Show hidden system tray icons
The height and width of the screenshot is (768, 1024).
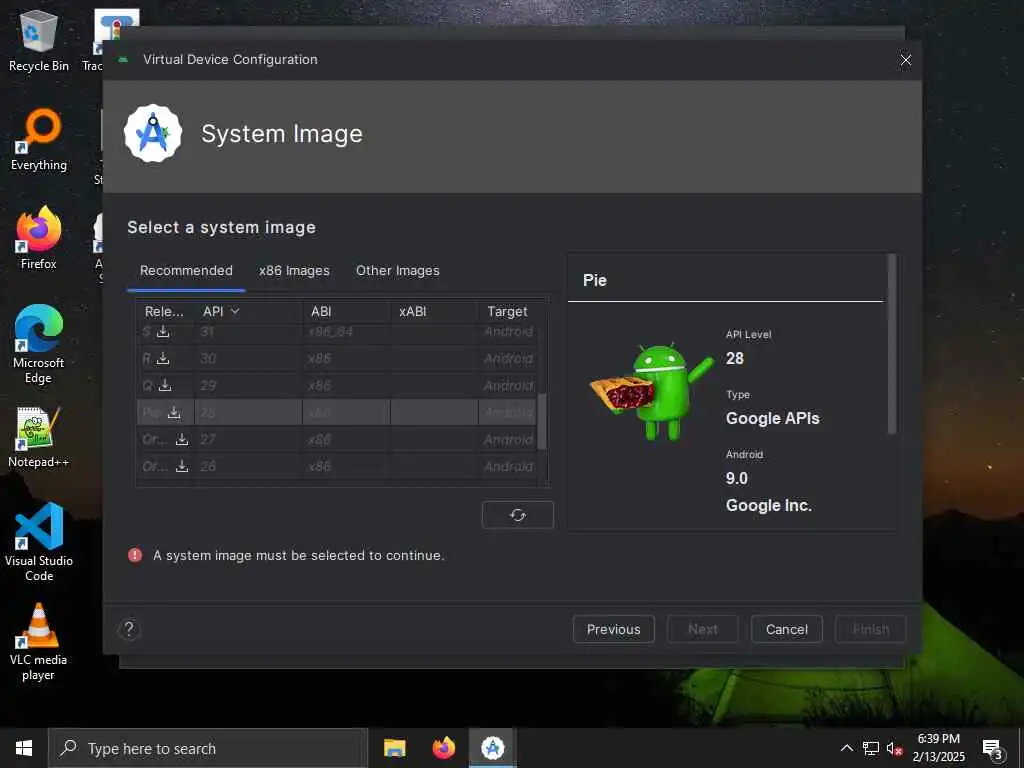click(846, 748)
